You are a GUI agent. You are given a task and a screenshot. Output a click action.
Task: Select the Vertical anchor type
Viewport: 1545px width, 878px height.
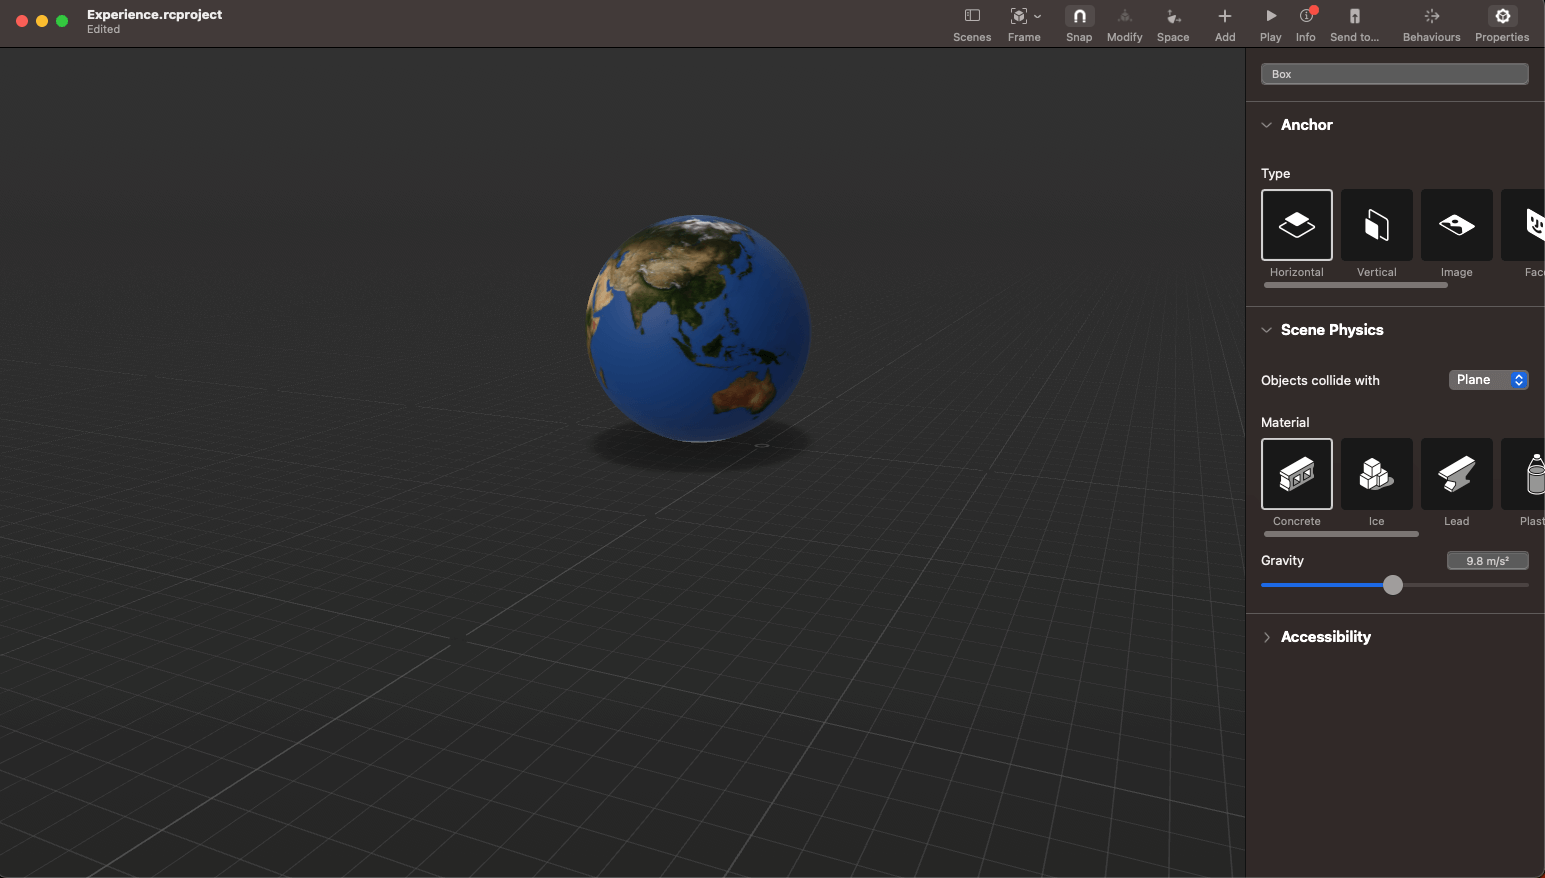1377,225
